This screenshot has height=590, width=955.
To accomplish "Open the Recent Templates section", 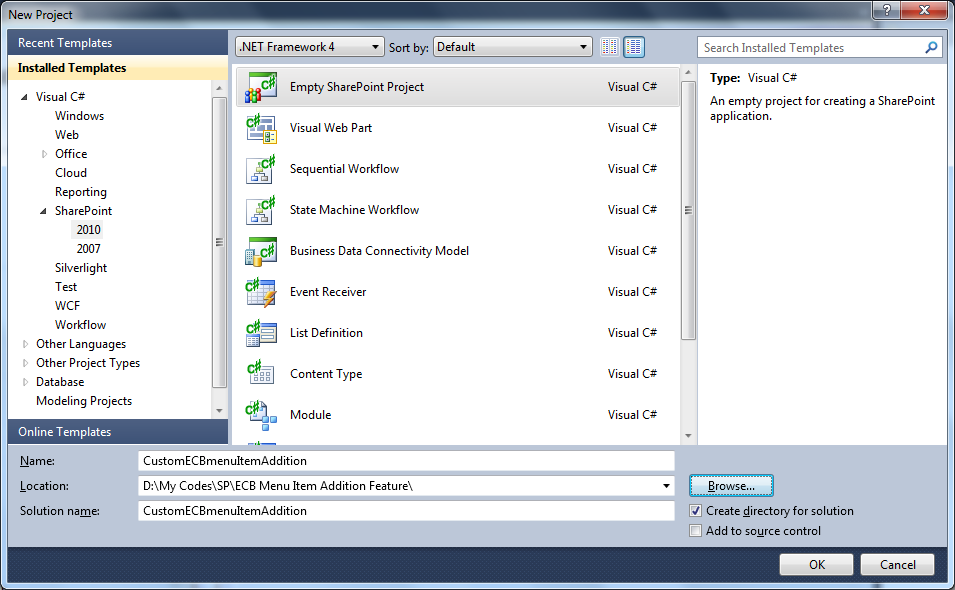I will [x=118, y=43].
